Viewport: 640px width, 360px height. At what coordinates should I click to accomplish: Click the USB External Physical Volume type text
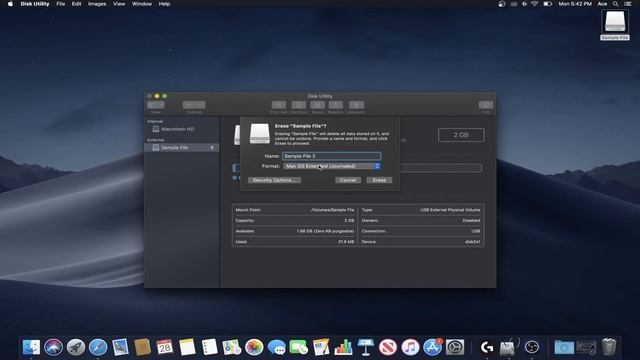450,210
